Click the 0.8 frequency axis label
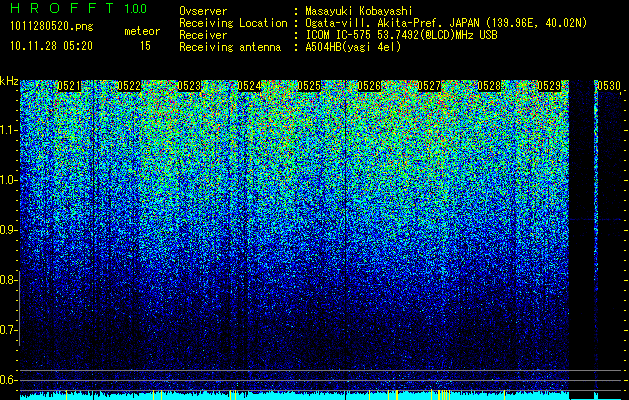 (x=9, y=280)
